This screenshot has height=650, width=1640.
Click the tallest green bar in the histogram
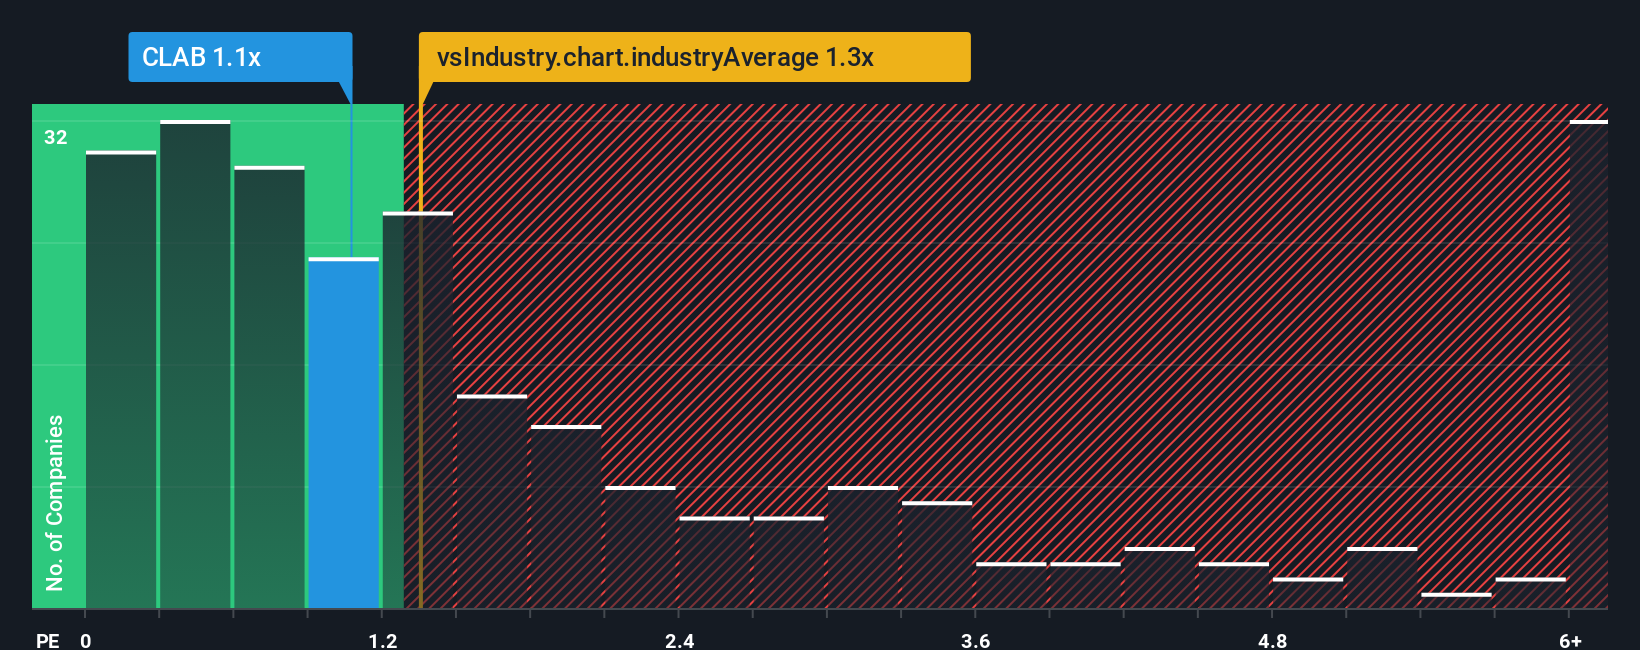coord(195,364)
